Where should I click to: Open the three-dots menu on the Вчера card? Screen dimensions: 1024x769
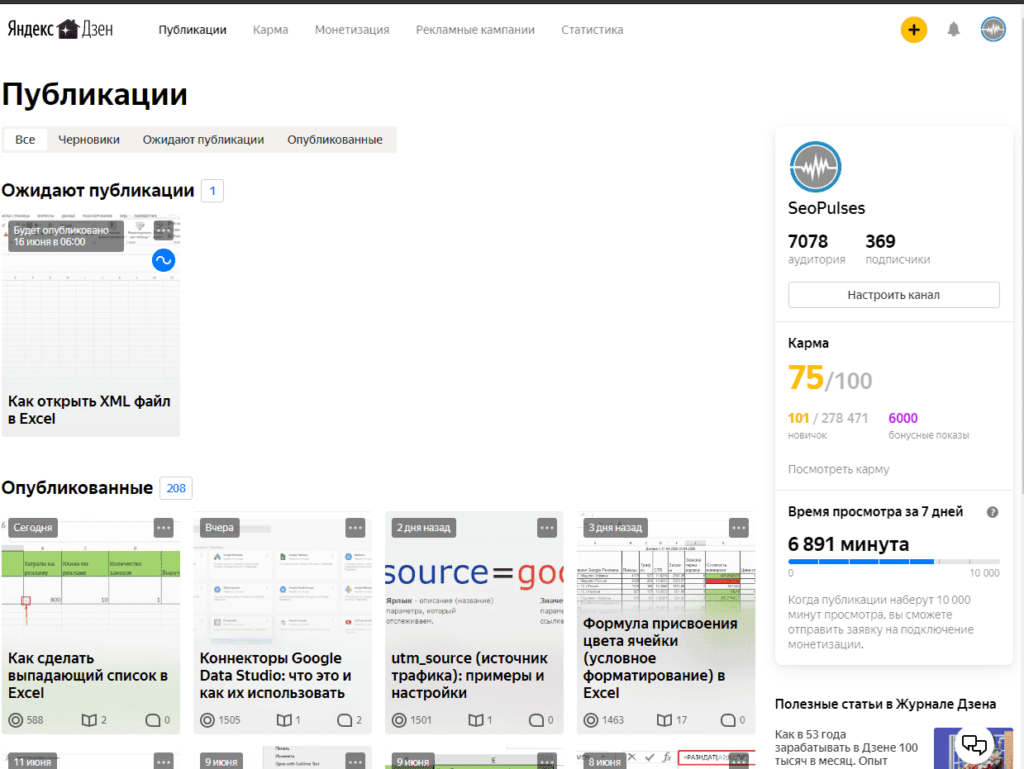(x=355, y=527)
